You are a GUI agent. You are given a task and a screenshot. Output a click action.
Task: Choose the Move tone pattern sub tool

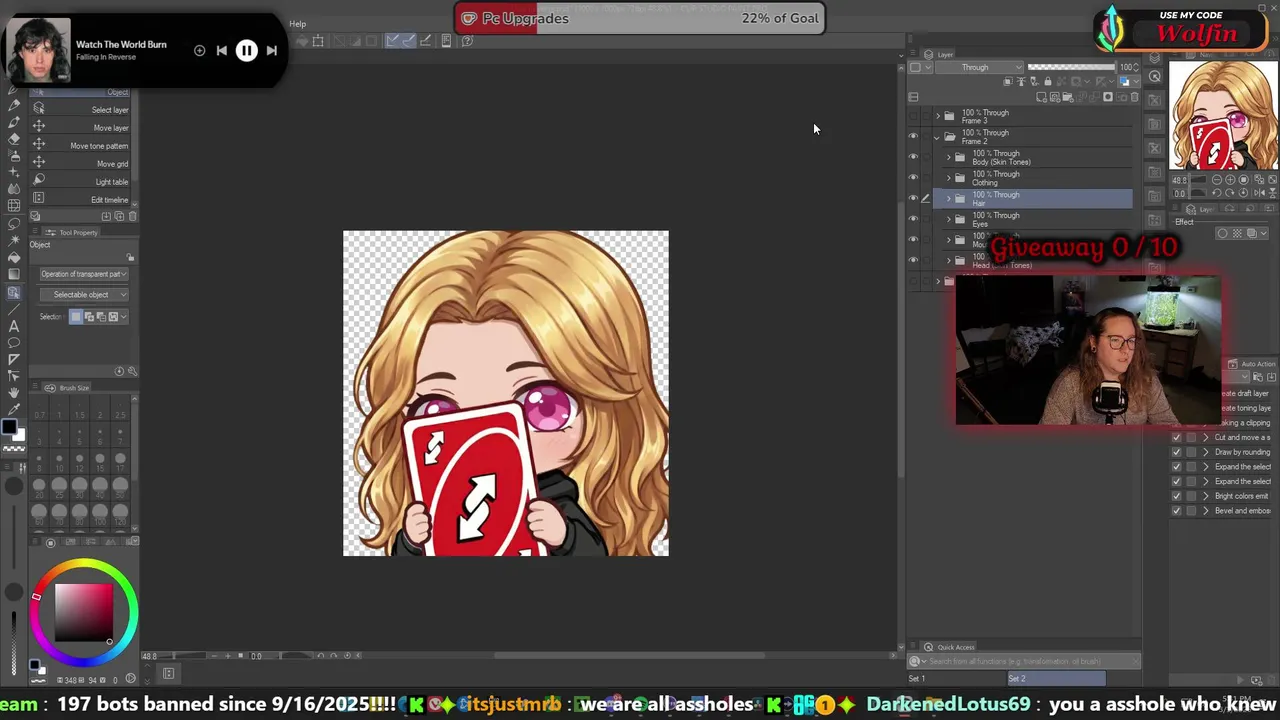82,146
